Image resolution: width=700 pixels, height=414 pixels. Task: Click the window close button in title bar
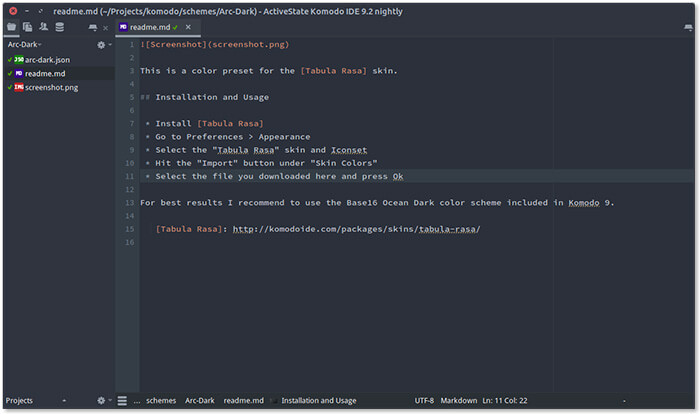point(13,11)
